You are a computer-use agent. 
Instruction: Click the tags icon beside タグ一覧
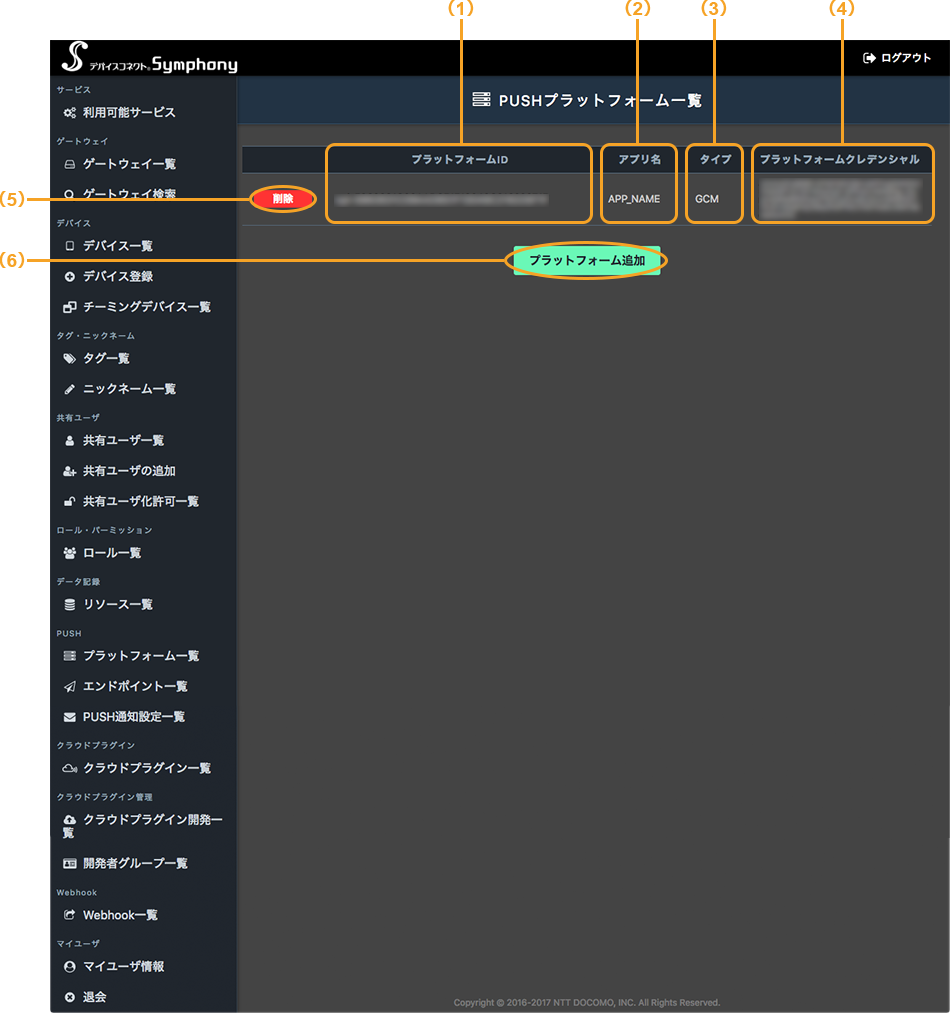point(69,359)
